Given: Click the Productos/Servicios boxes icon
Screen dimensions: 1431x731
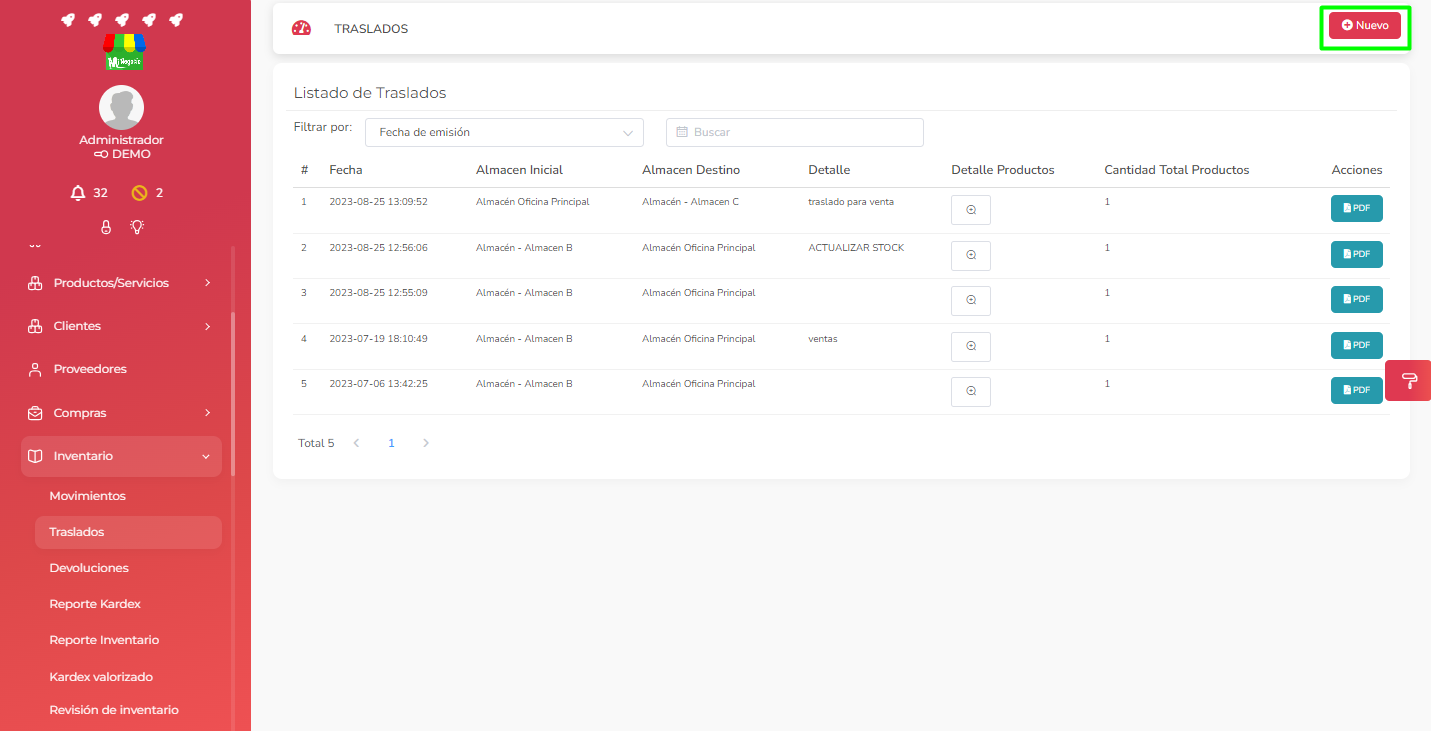Looking at the screenshot, I should pyautogui.click(x=35, y=283).
